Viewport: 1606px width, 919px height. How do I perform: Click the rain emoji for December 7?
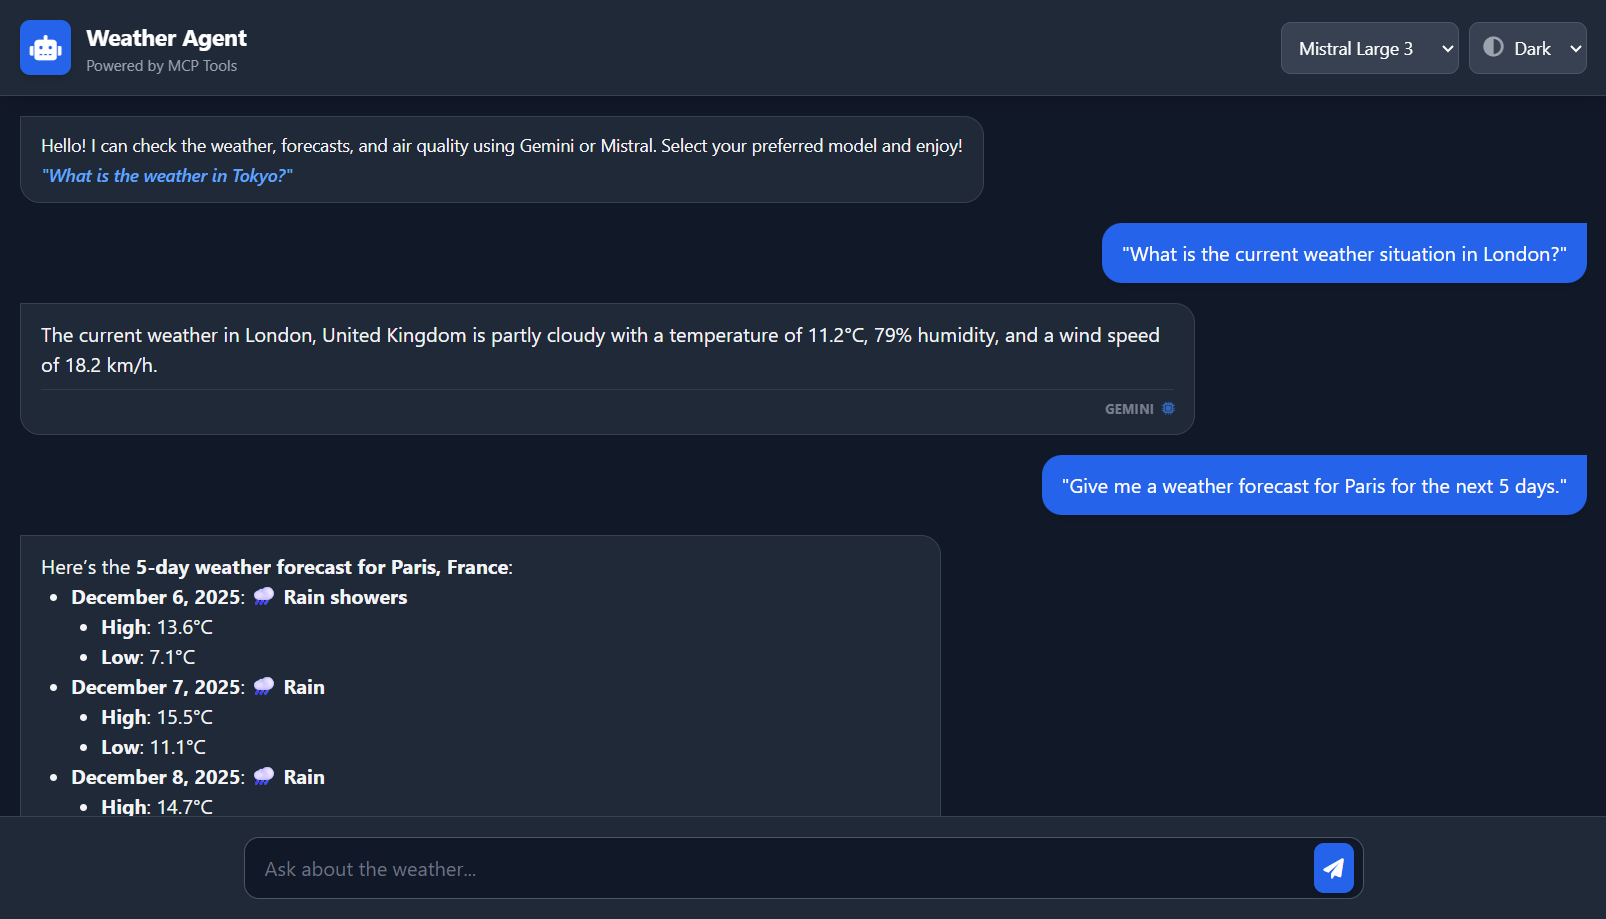263,686
